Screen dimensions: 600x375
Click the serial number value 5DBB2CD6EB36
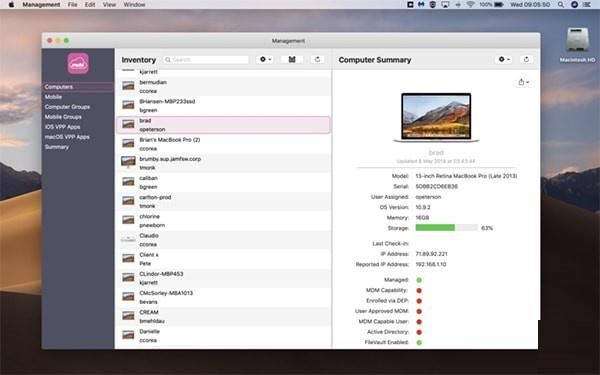pyautogui.click(x=436, y=186)
